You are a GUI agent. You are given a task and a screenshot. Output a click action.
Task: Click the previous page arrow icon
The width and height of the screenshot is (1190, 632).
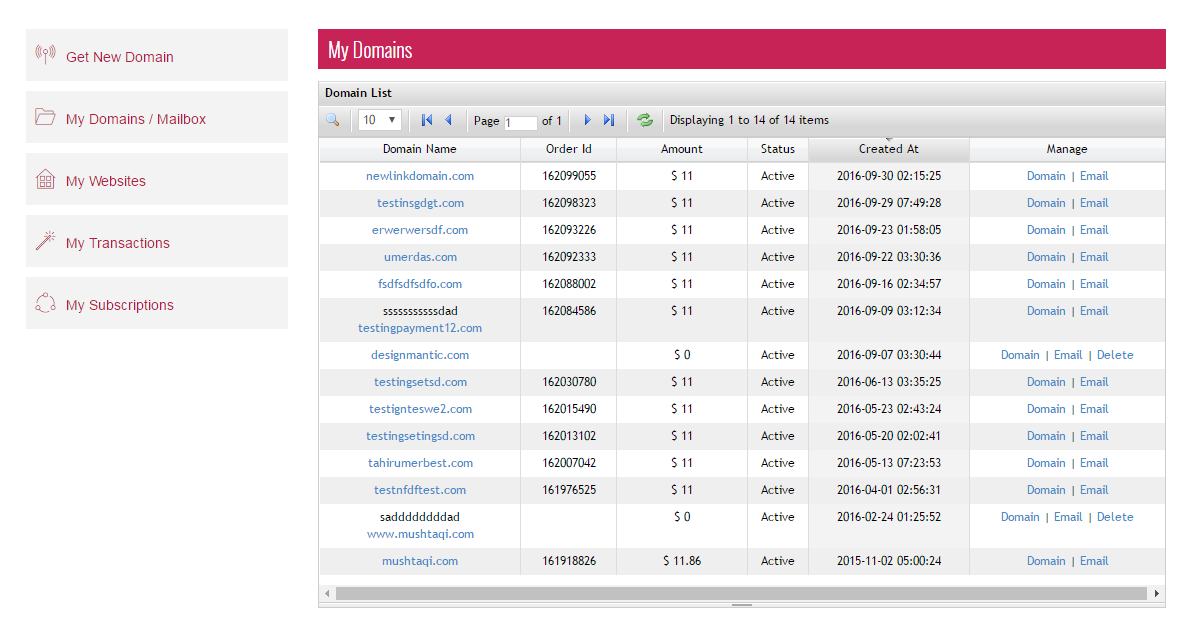click(448, 119)
